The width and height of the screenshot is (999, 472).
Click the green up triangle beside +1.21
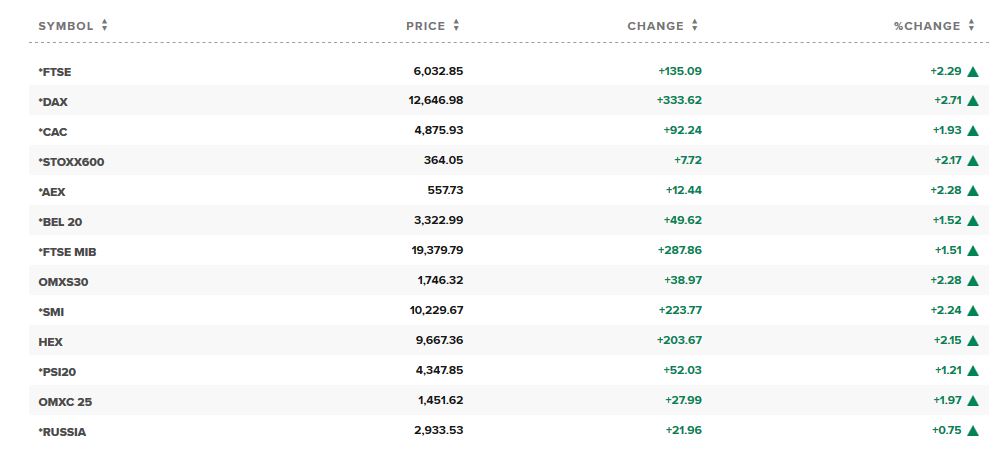tap(972, 370)
